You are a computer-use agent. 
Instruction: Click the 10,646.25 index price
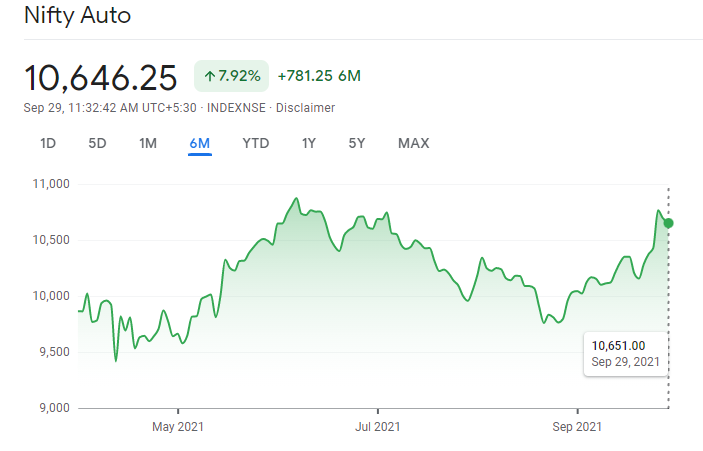(101, 77)
